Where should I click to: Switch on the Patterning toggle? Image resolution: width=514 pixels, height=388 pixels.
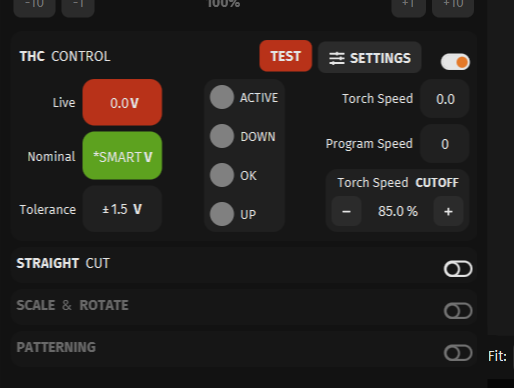[x=458, y=353]
